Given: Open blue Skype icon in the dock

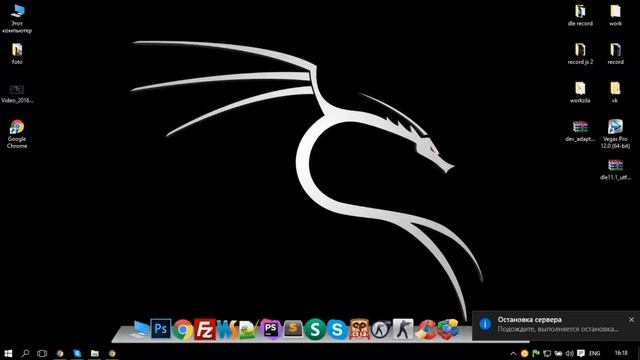Looking at the screenshot, I should pos(337,329).
